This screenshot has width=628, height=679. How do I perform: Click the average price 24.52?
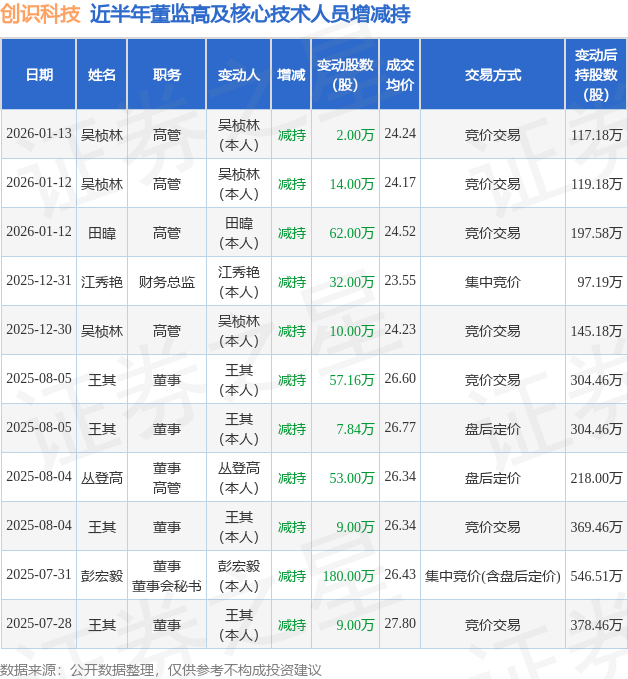(400, 231)
